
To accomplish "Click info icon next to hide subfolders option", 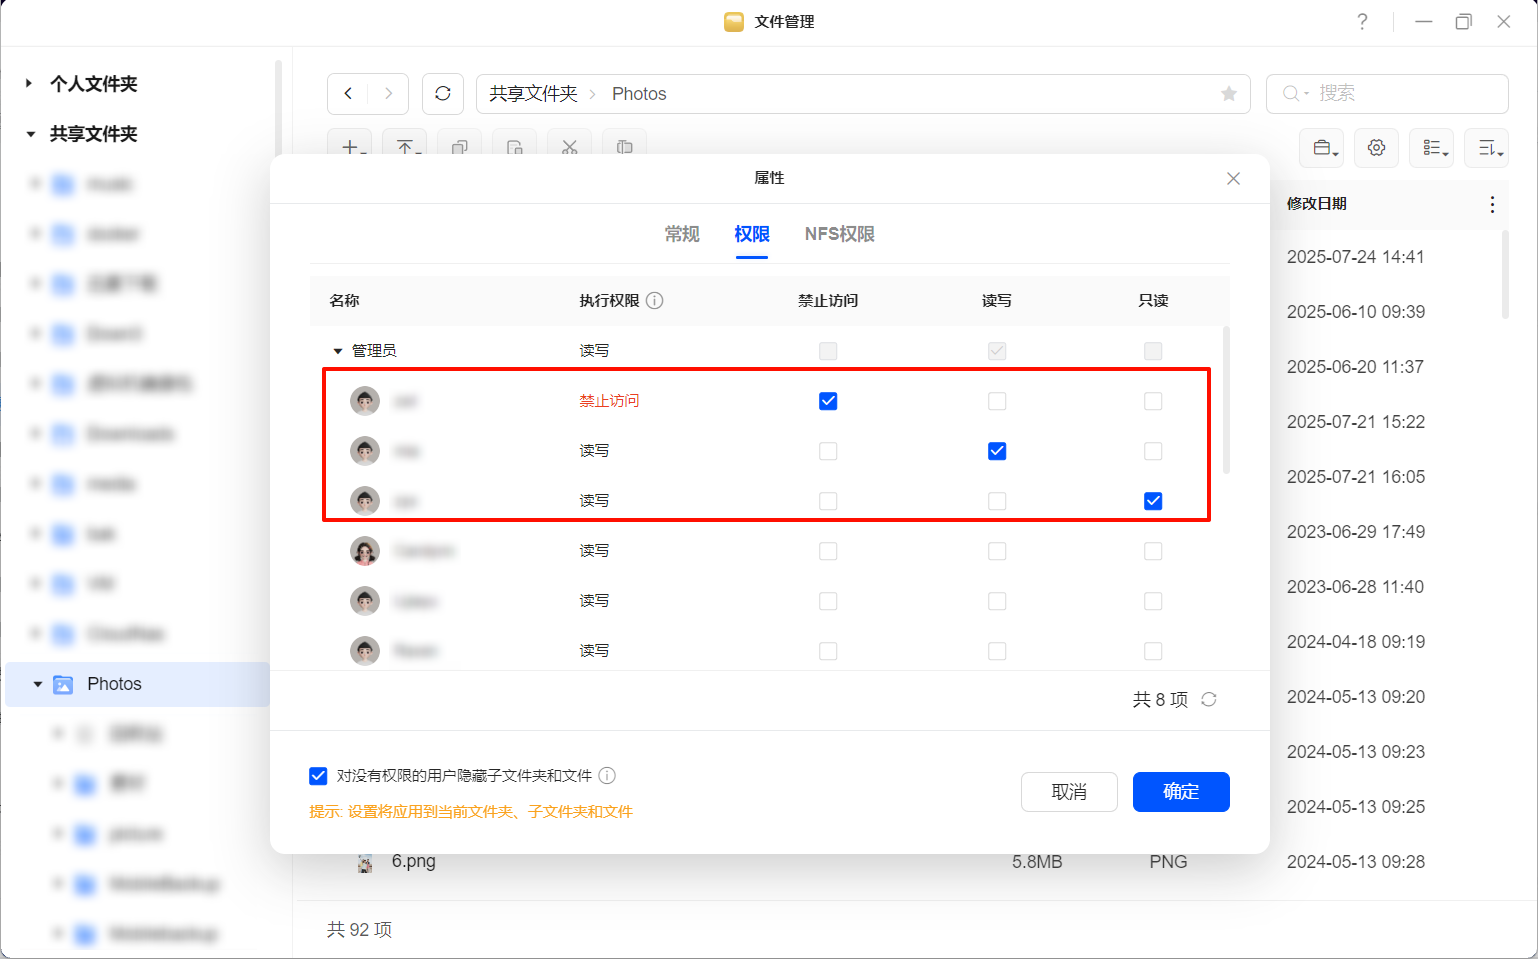I will pos(607,776).
